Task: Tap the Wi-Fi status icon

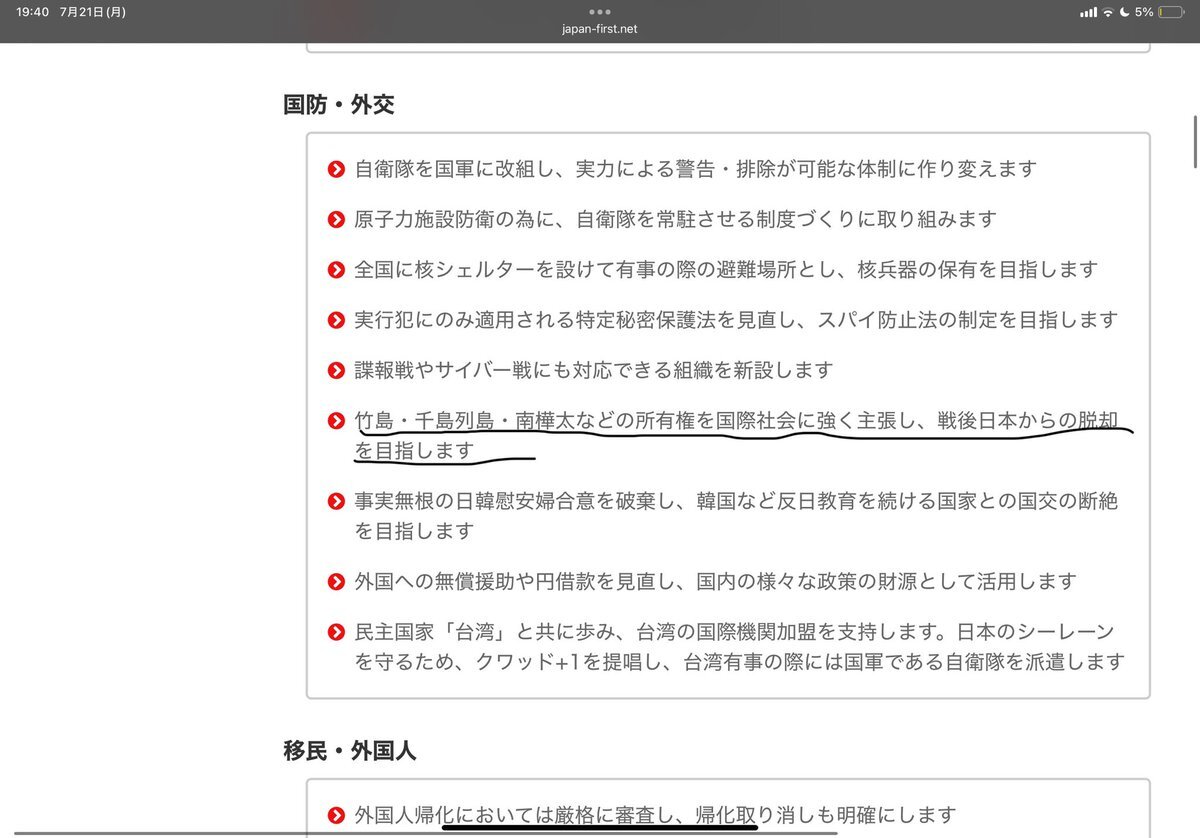Action: [1108, 12]
